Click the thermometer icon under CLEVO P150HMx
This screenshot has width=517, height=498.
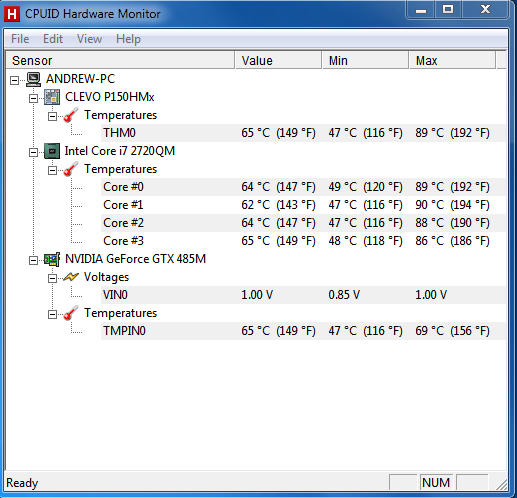(x=71, y=115)
